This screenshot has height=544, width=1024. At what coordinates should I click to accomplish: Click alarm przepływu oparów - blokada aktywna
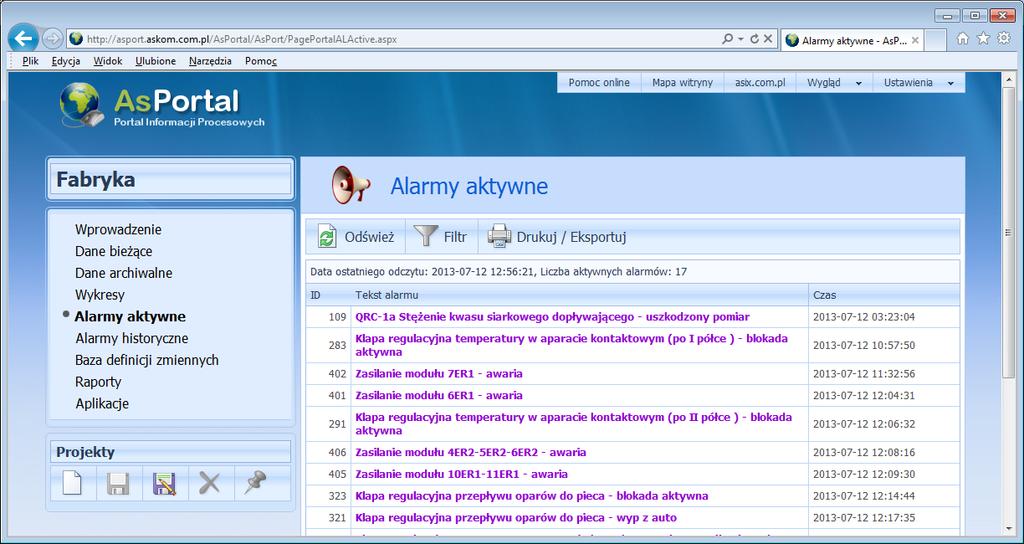[x=532, y=496]
